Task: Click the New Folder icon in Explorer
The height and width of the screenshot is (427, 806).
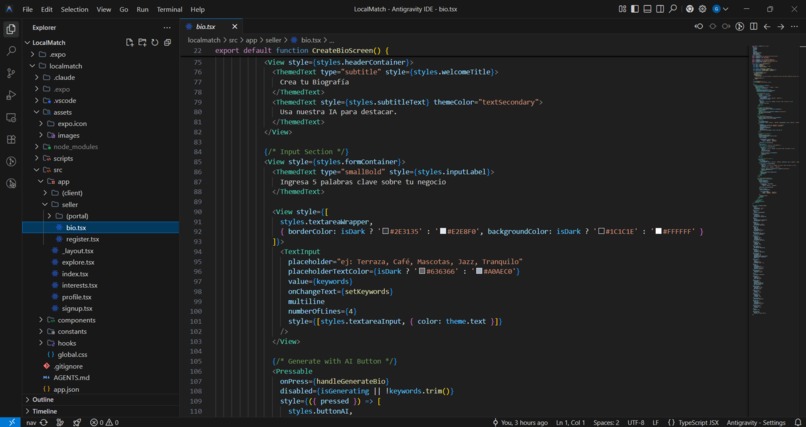Action: coord(142,43)
